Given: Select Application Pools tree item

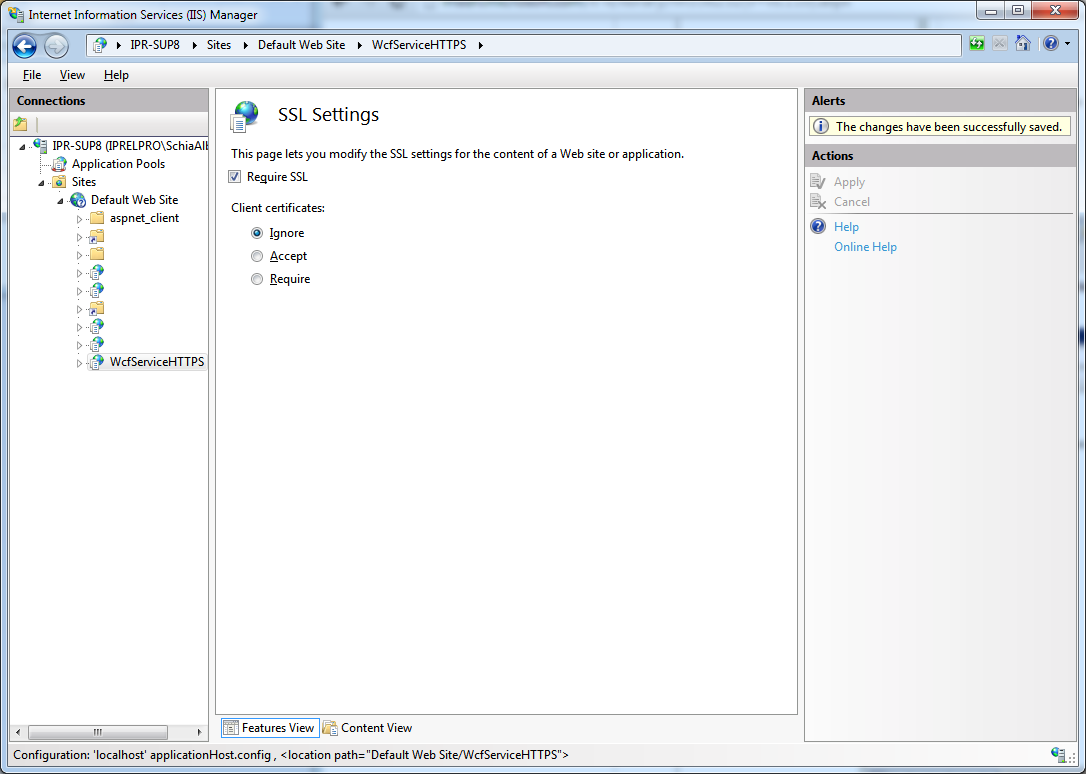Looking at the screenshot, I should coord(118,164).
